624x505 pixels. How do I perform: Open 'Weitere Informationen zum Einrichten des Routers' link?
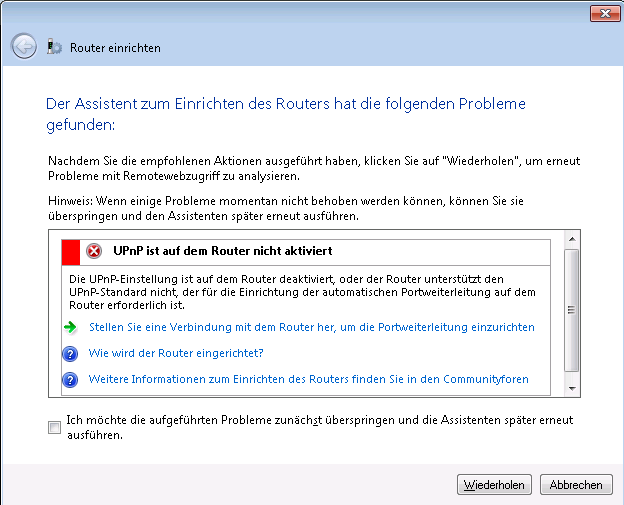(x=308, y=380)
